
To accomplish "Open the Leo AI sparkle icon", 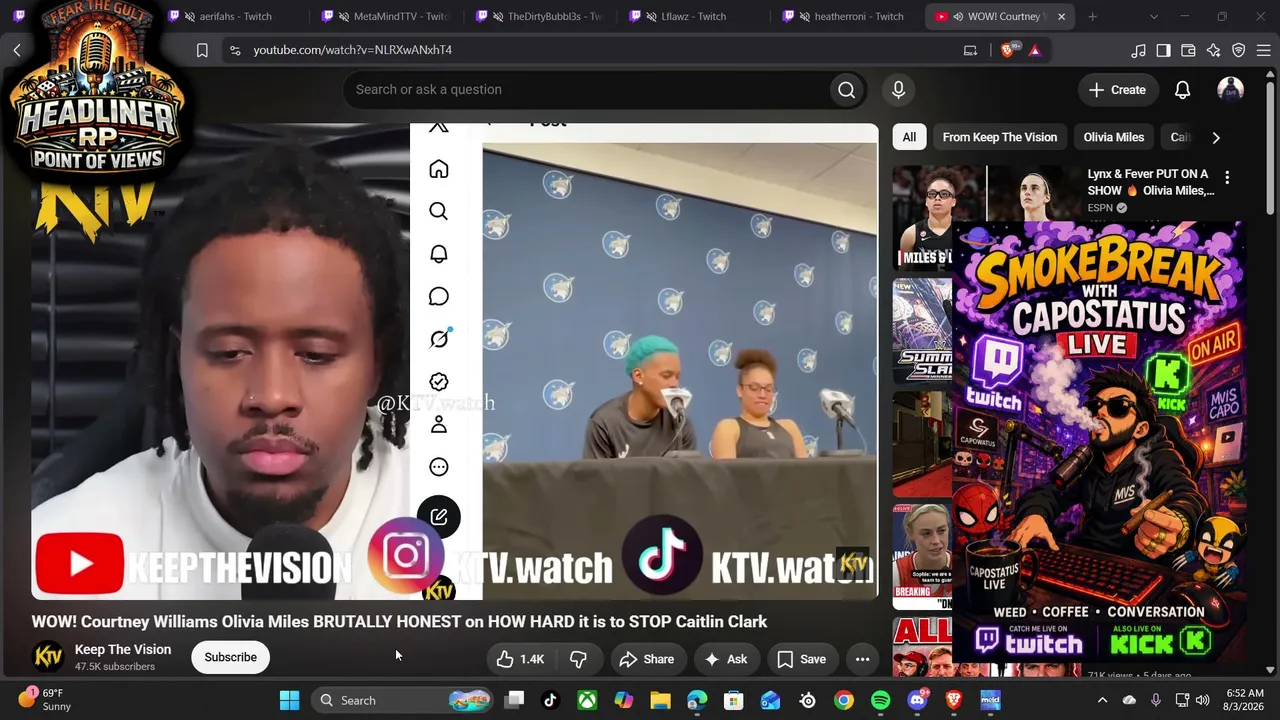I will pos(1213,50).
